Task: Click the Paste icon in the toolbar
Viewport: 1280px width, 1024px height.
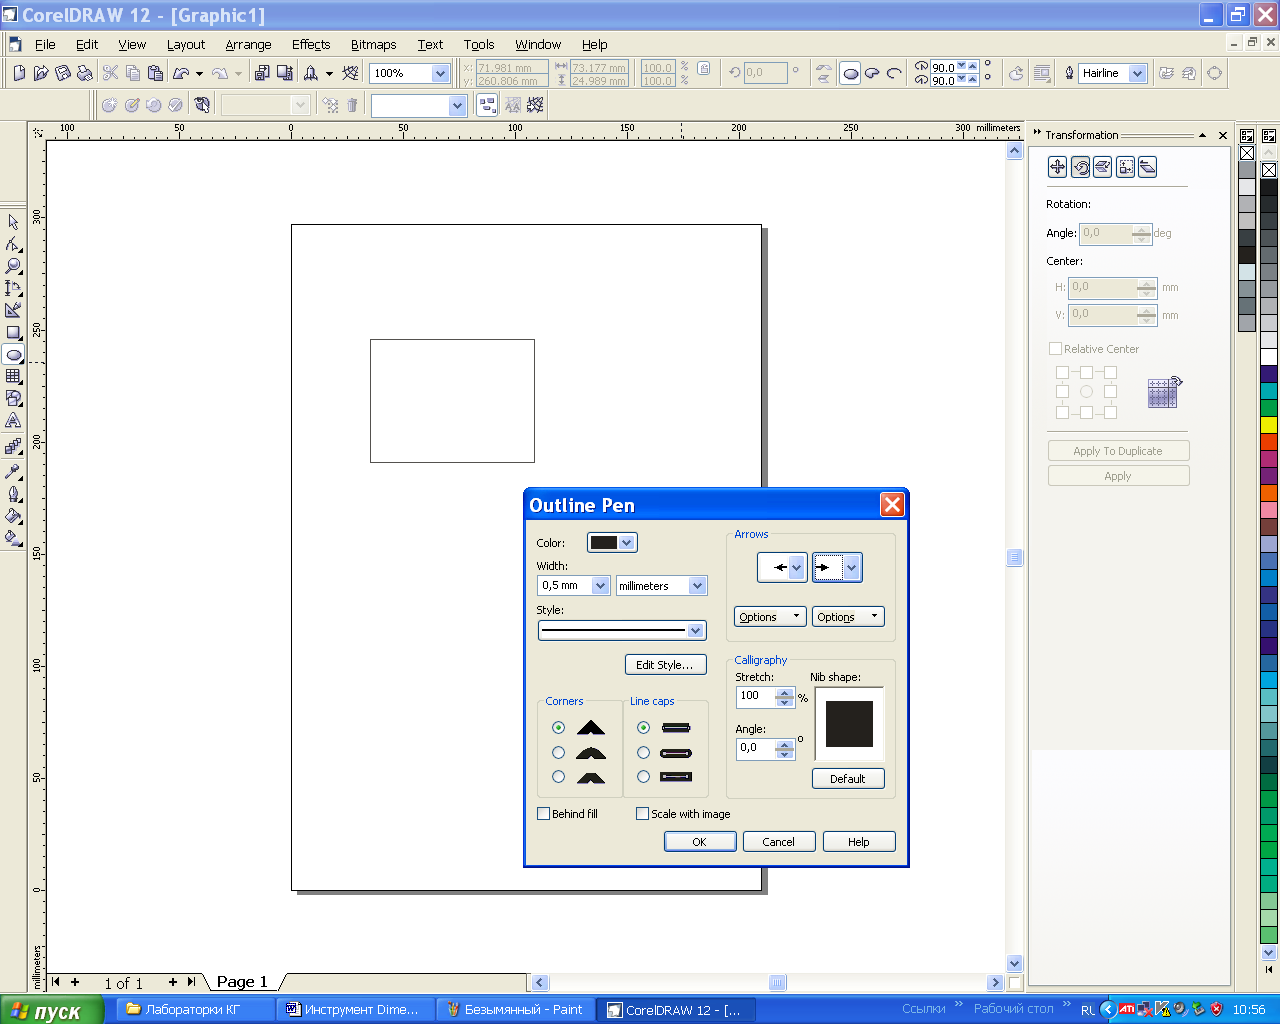Action: coord(155,73)
